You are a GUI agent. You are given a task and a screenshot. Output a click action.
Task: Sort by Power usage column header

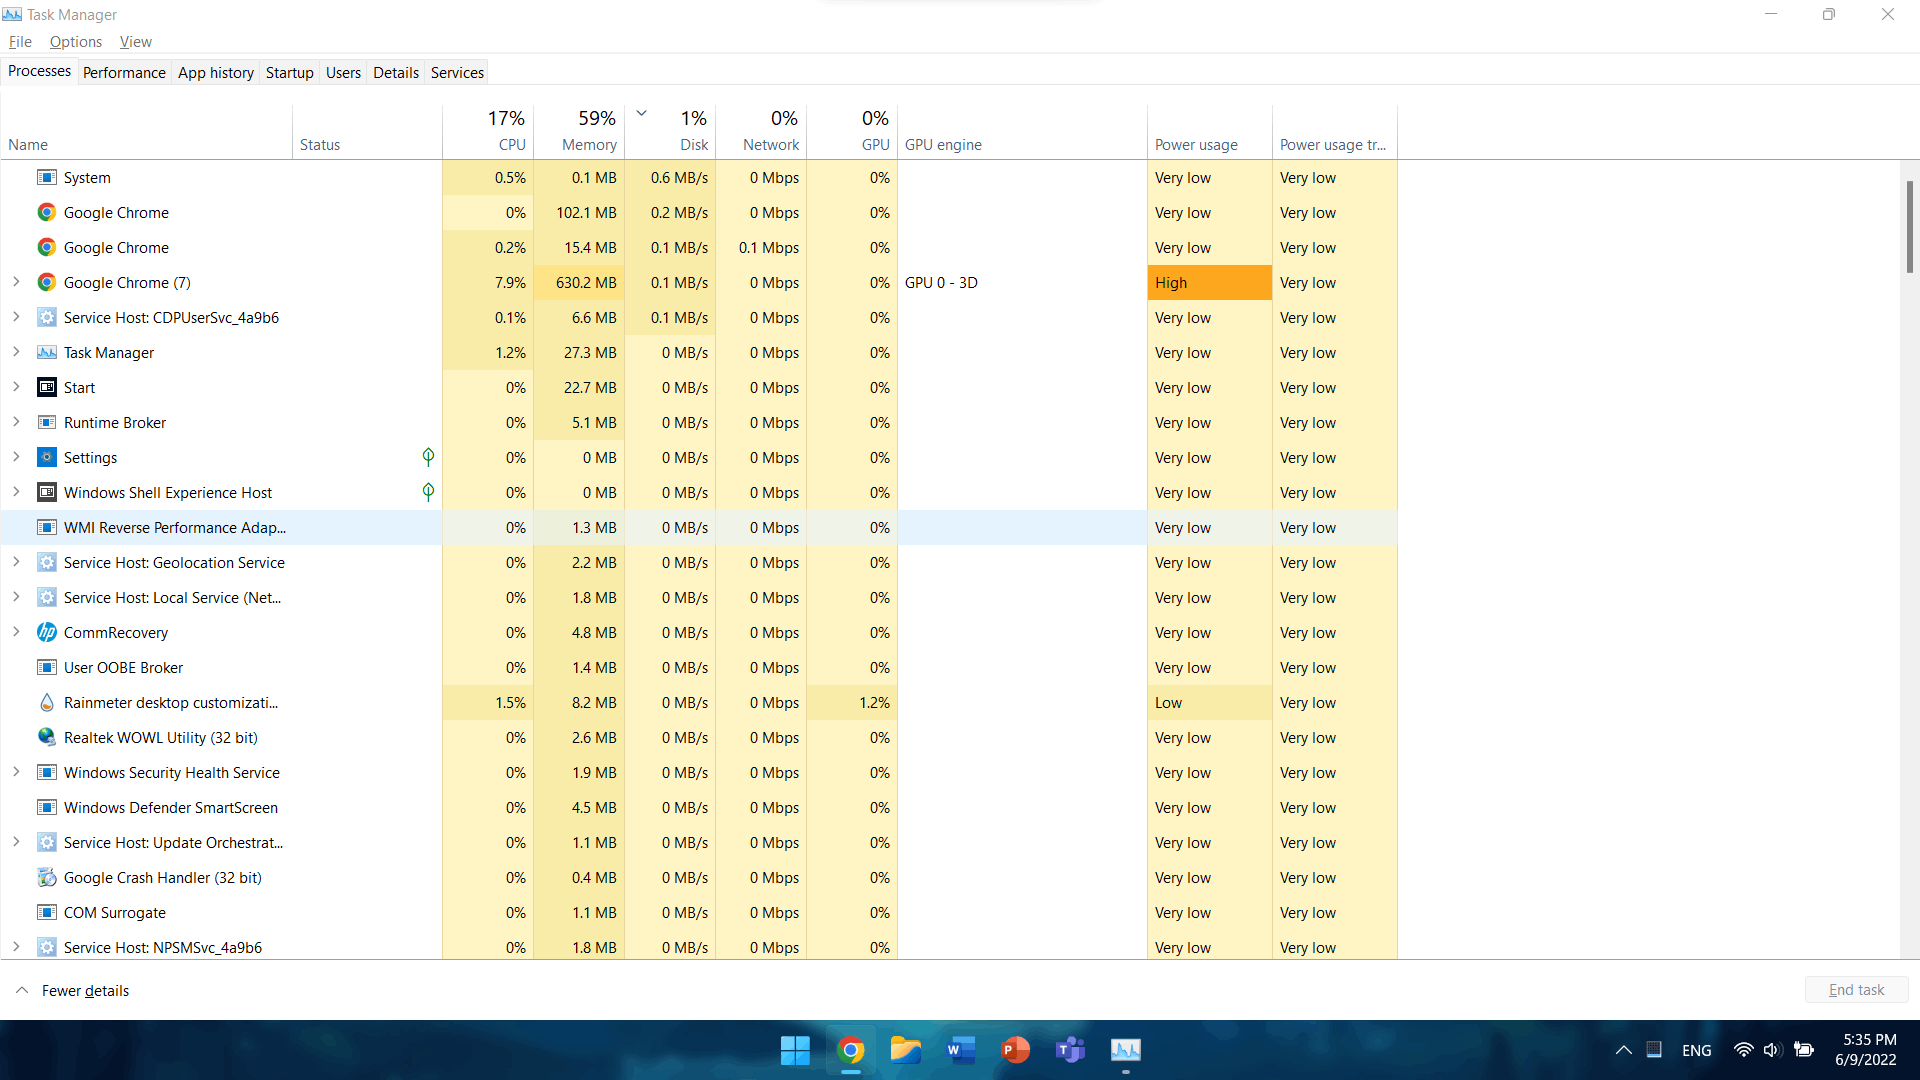point(1210,131)
